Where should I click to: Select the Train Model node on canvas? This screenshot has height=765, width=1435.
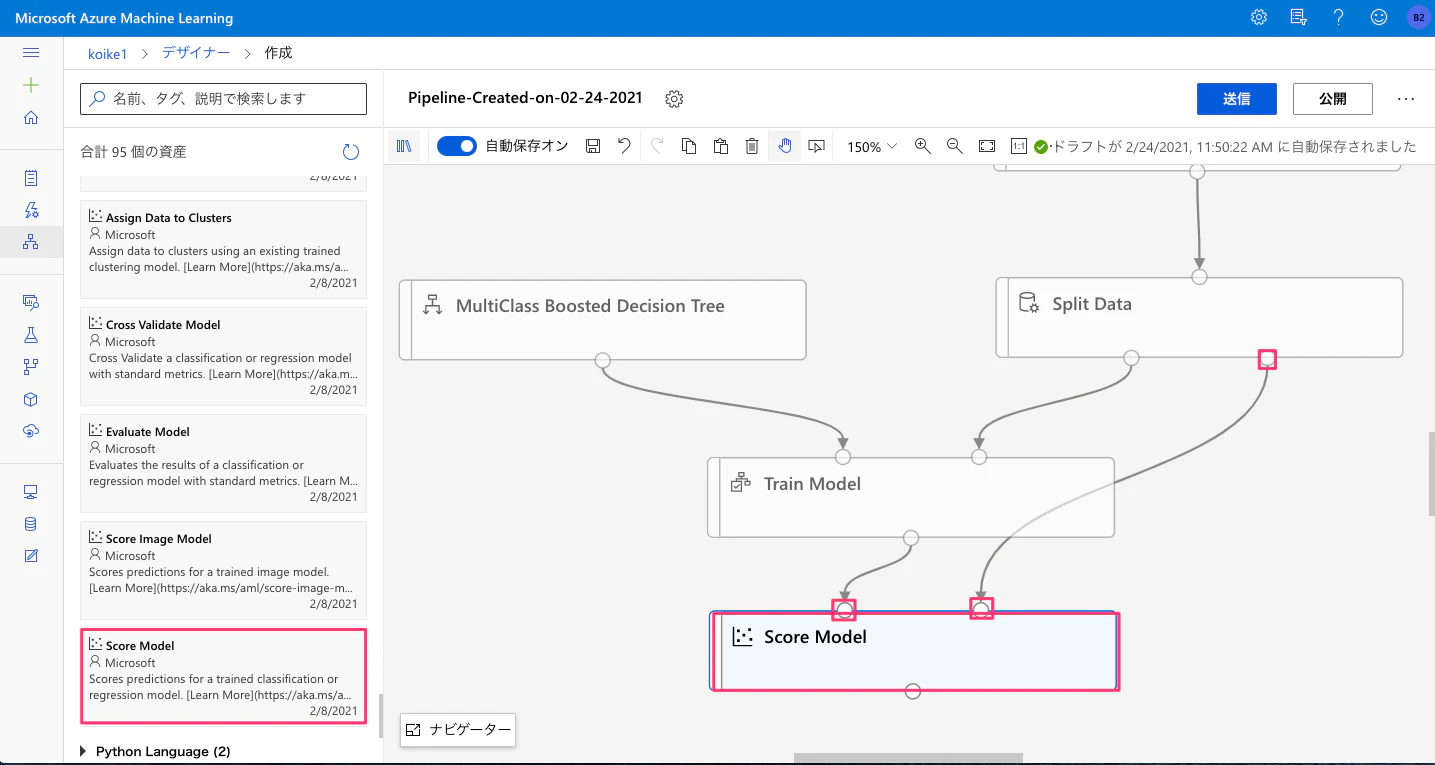click(910, 498)
